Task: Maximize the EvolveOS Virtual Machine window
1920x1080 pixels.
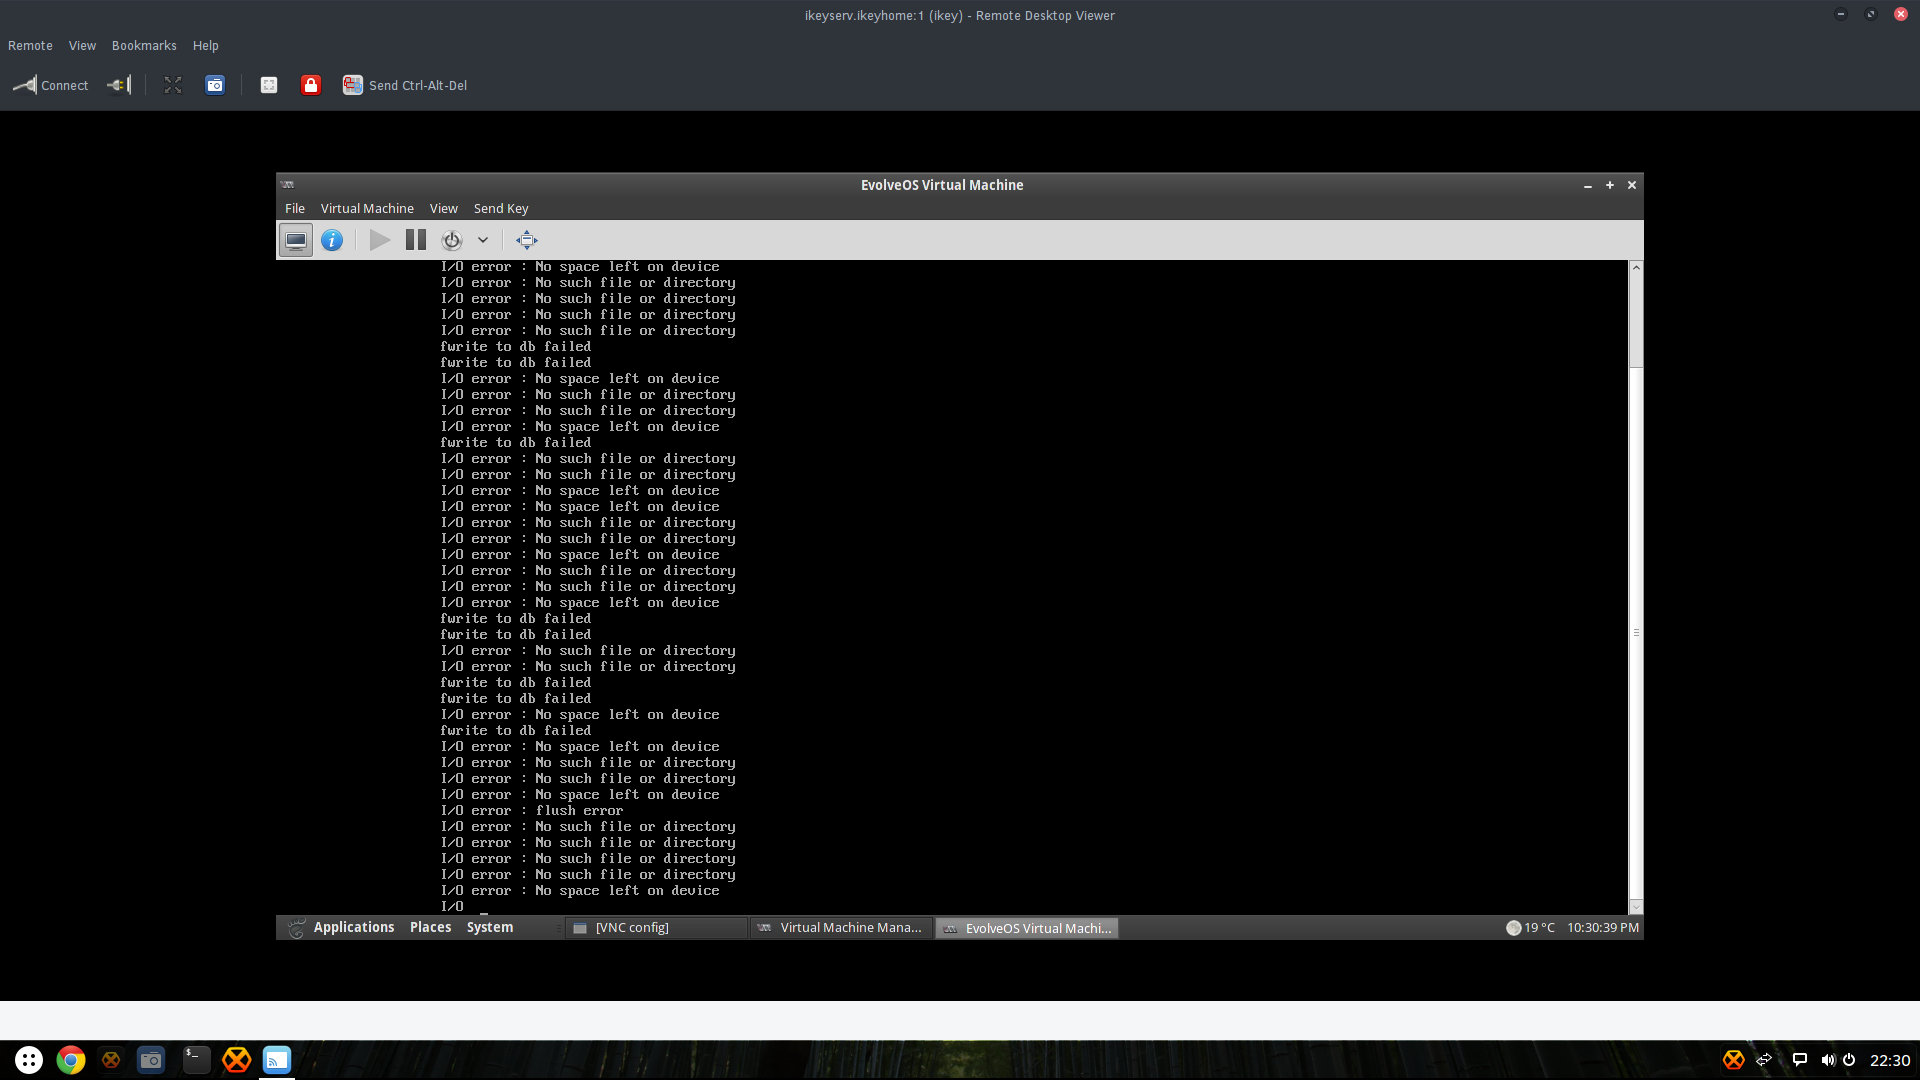Action: [x=1610, y=185]
